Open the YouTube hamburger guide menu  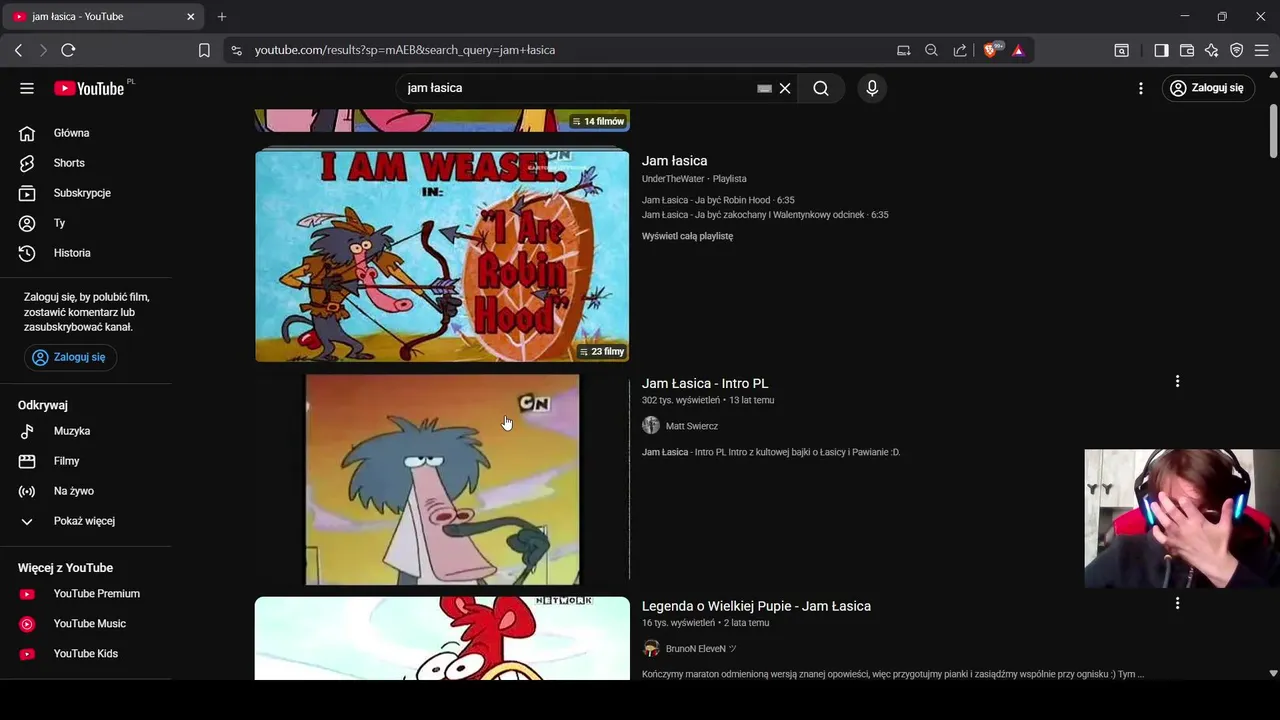point(27,88)
